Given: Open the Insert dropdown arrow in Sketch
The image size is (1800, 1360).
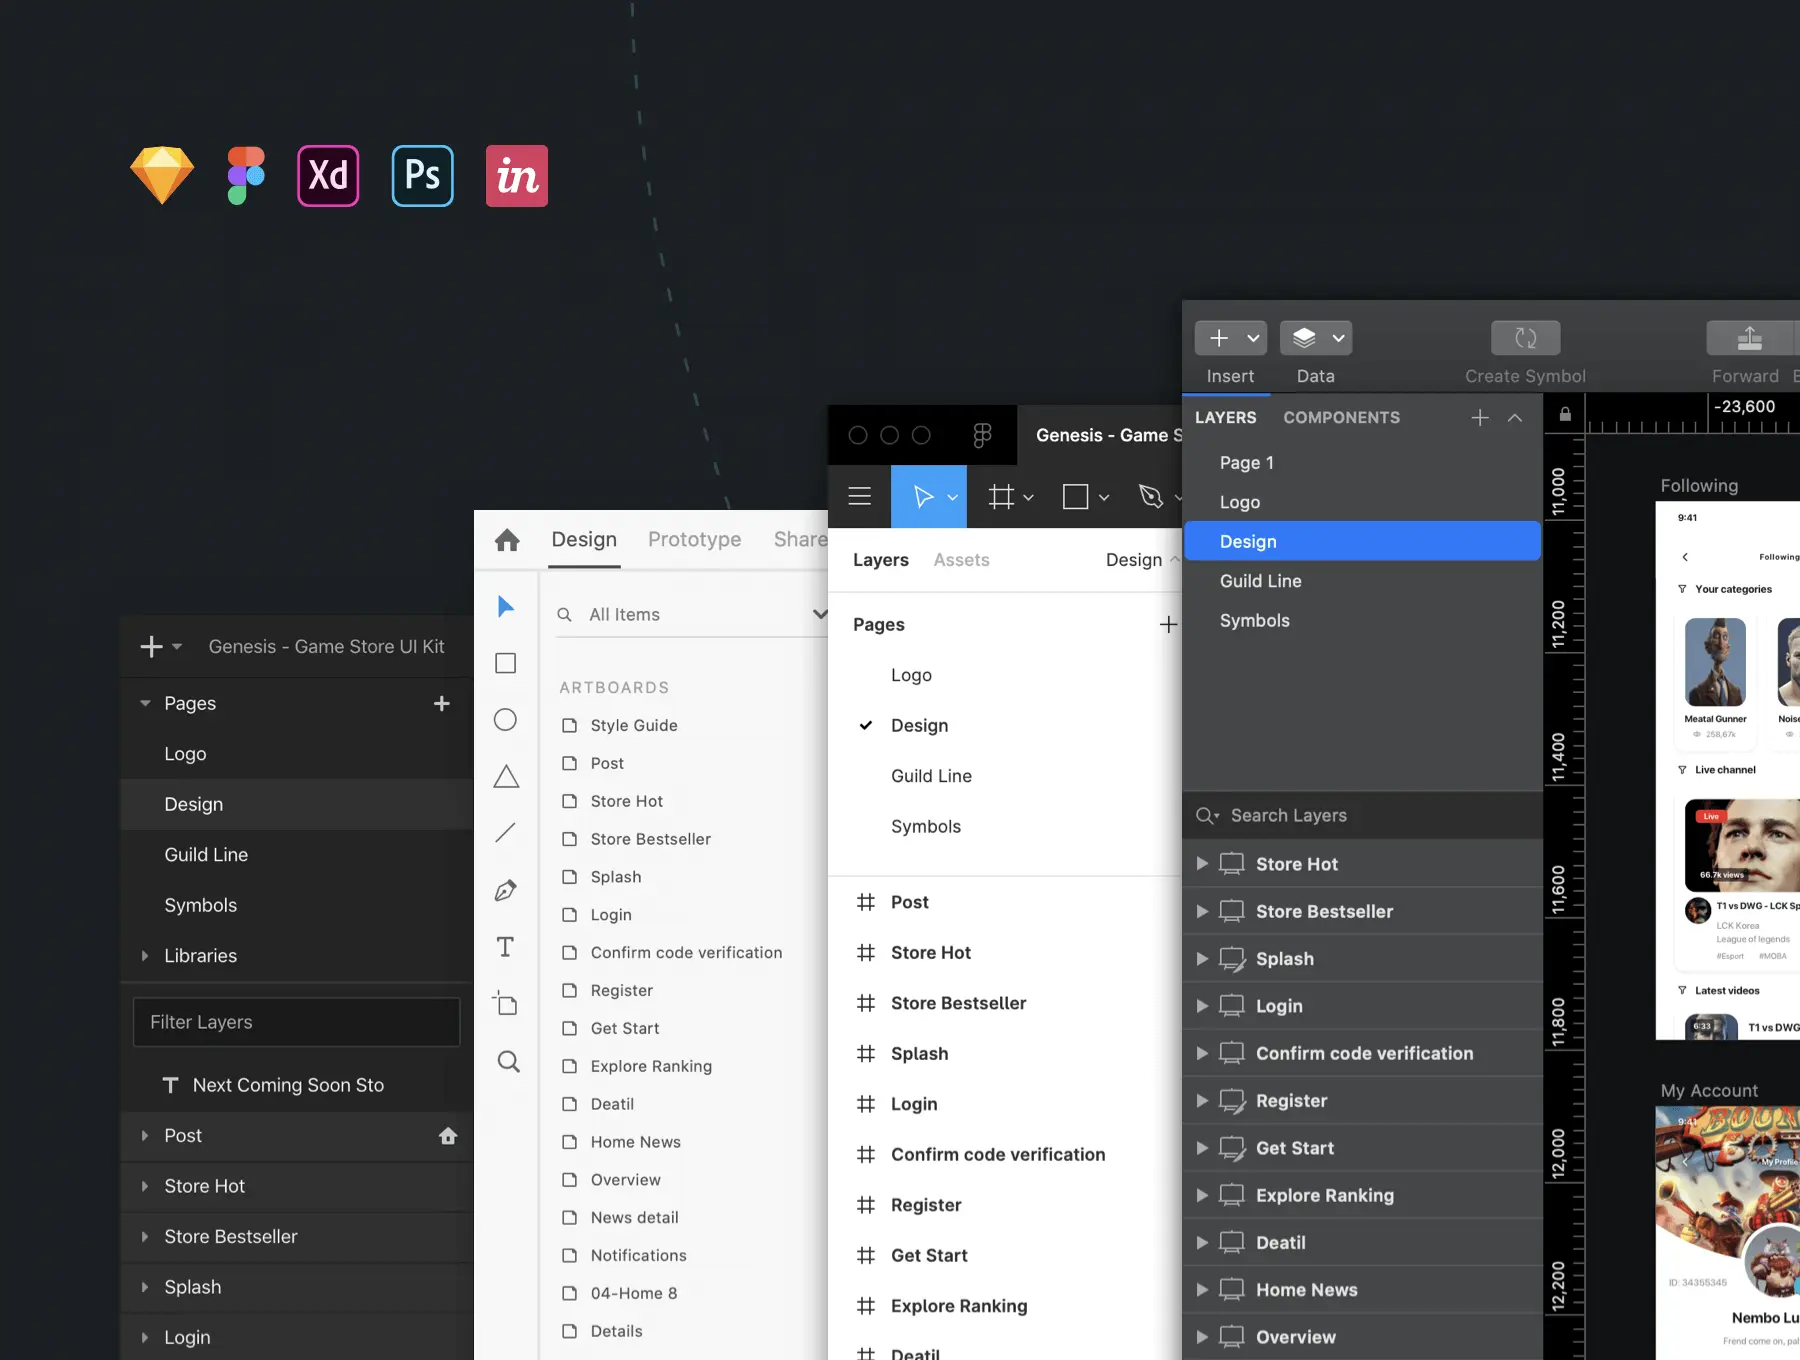Looking at the screenshot, I should point(1253,339).
